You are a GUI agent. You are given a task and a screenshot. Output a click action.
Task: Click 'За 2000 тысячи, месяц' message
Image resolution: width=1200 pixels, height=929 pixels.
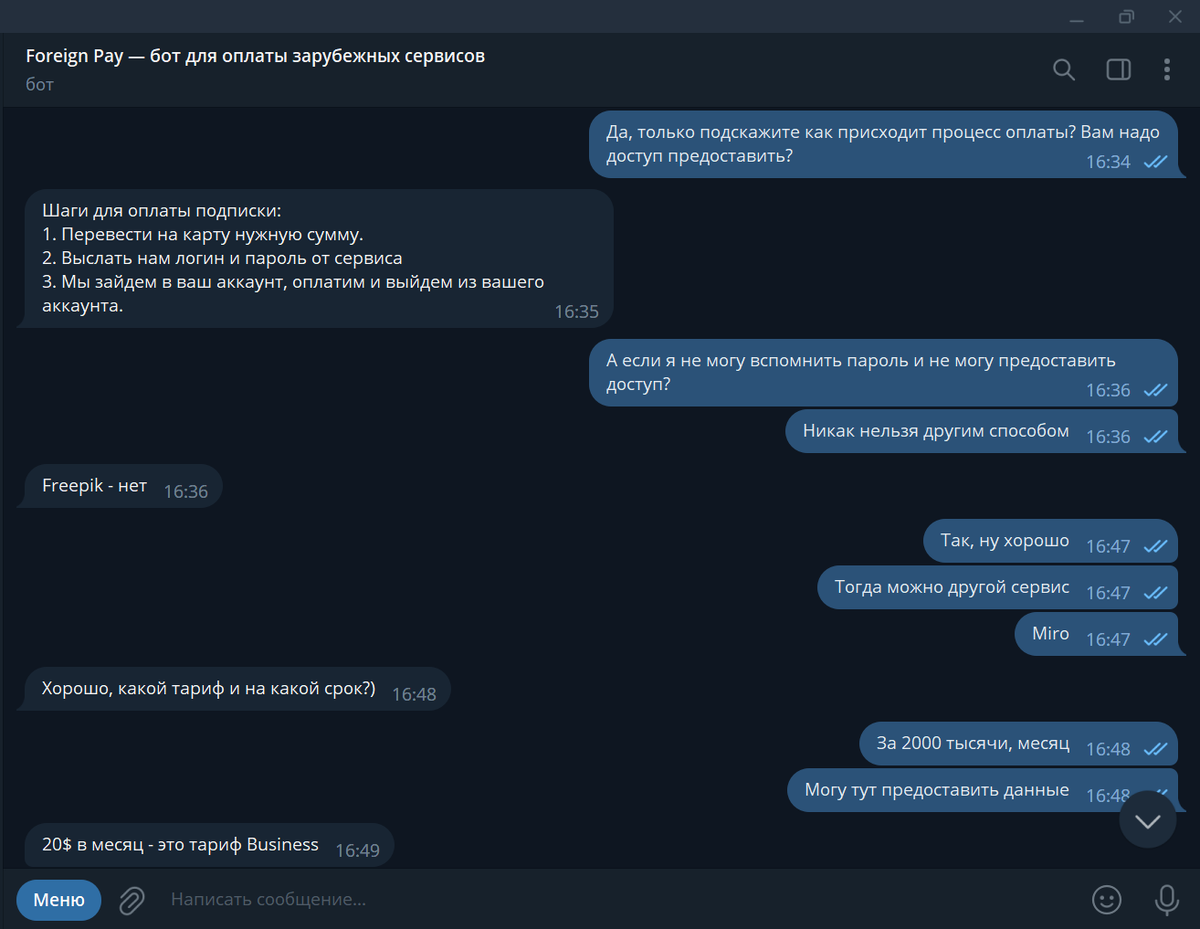(1019, 744)
